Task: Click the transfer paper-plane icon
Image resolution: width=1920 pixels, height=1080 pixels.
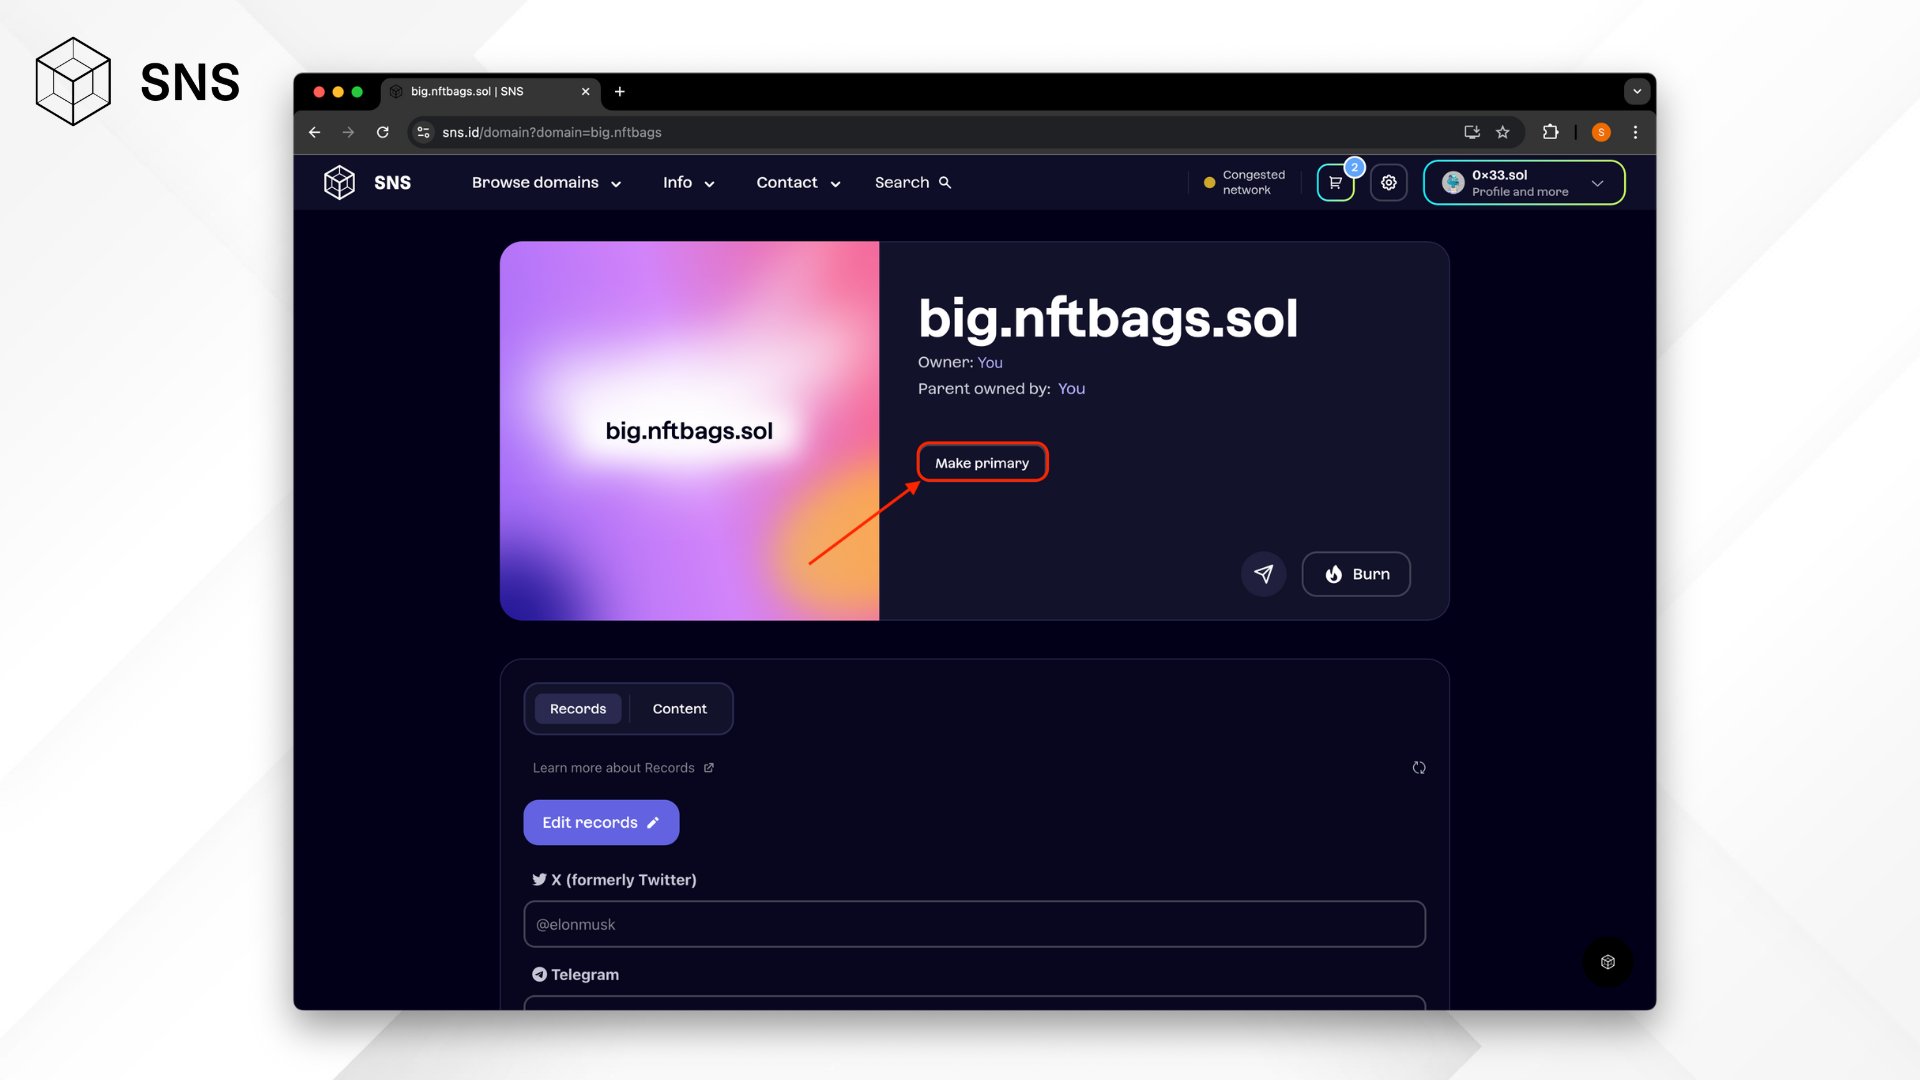Action: (x=1264, y=574)
